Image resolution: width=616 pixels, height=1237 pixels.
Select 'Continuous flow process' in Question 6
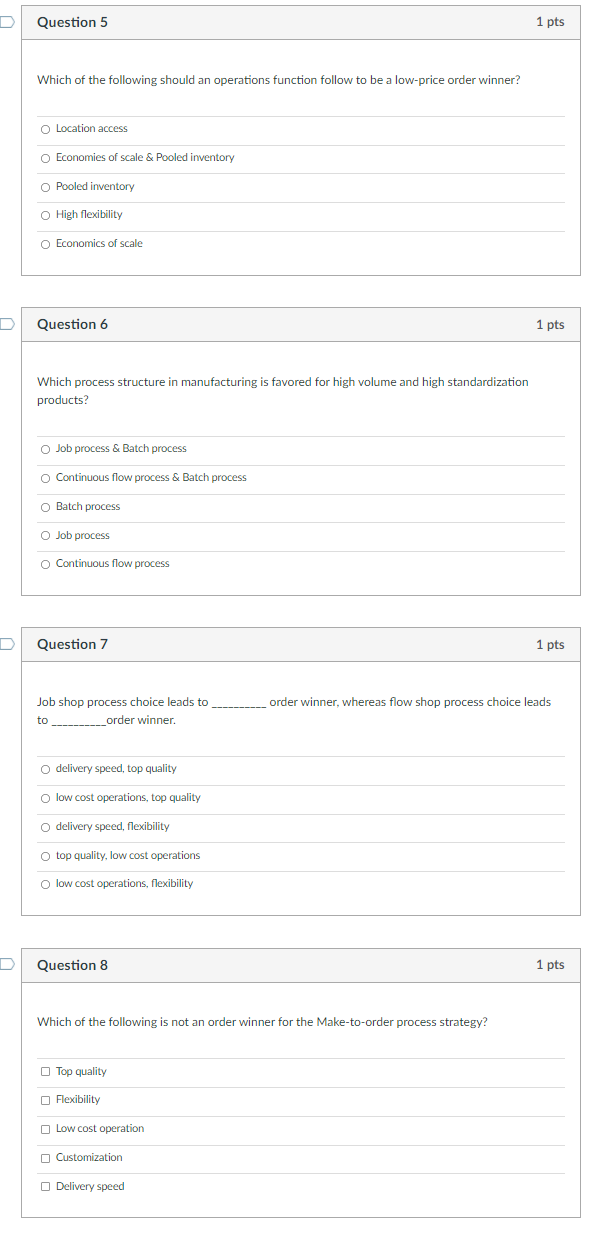coord(45,563)
